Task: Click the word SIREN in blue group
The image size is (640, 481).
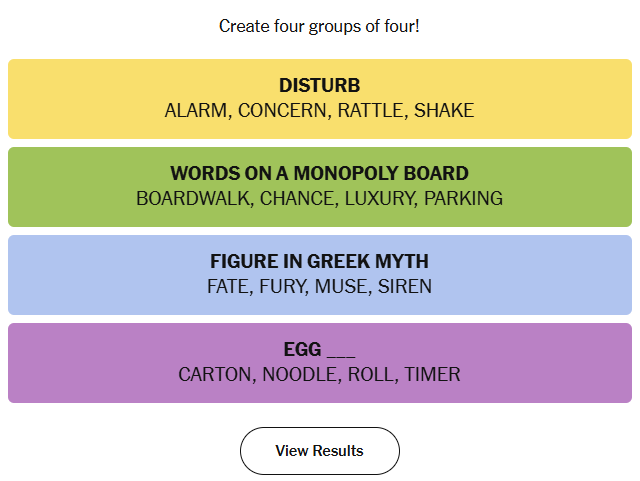Action: 405,287
